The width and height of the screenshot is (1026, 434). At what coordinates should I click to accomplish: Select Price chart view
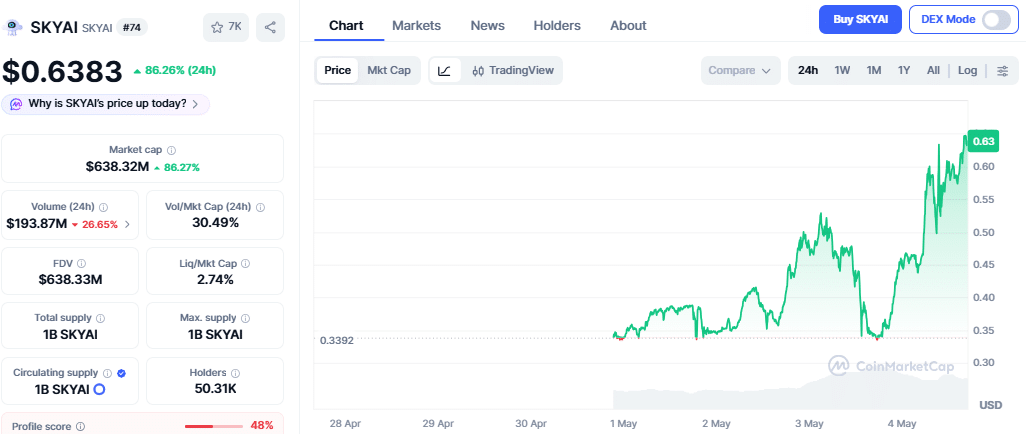coord(338,71)
